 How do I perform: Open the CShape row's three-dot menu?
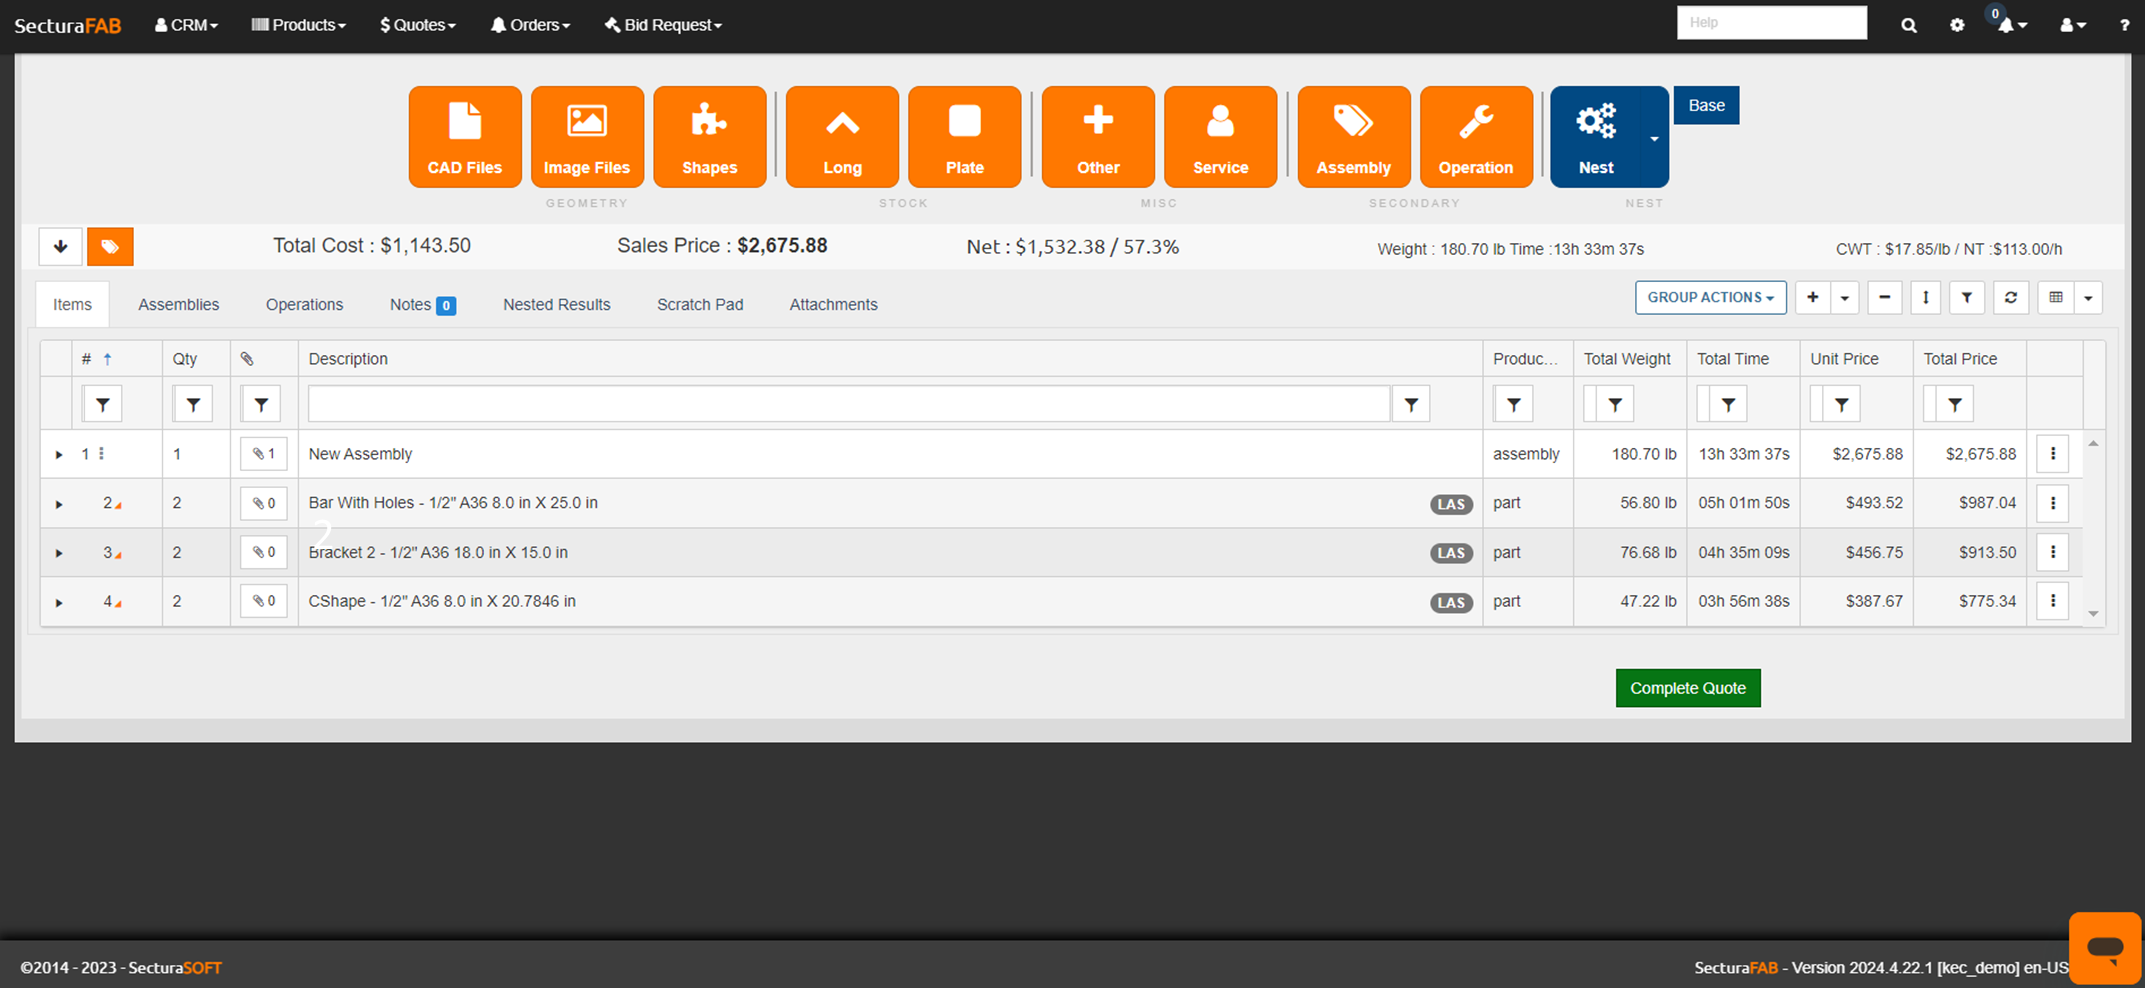pyautogui.click(x=2052, y=601)
